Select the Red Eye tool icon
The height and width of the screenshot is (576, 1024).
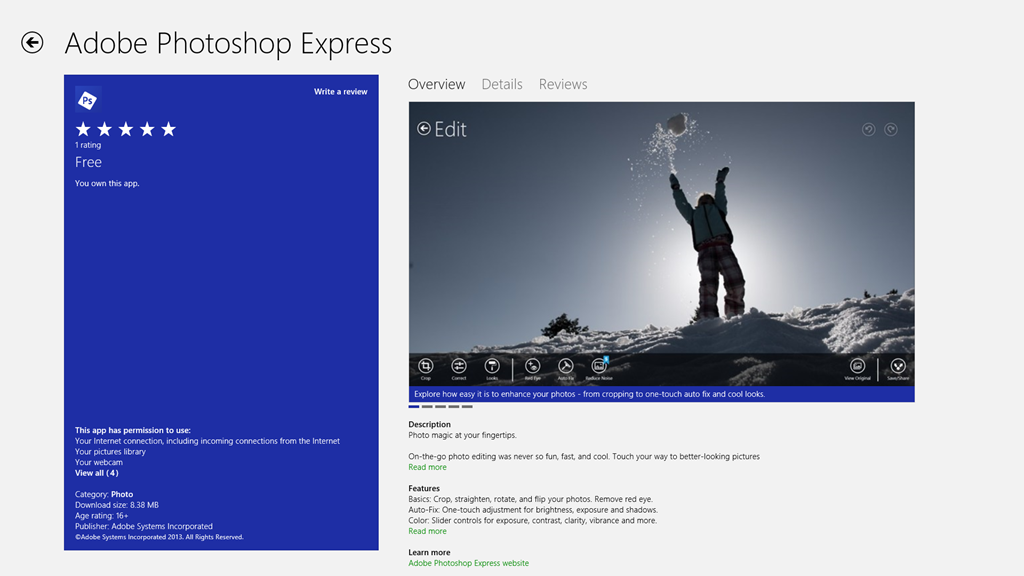pyautogui.click(x=533, y=367)
